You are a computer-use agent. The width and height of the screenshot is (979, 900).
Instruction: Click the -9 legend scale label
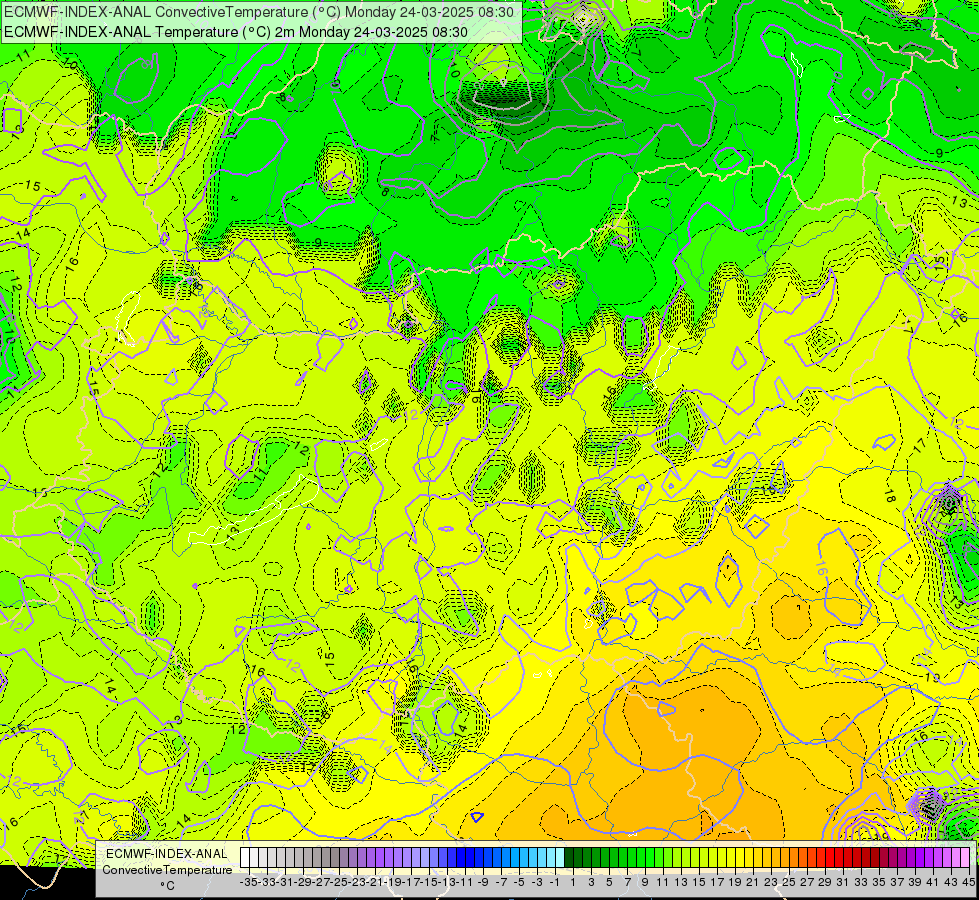(483, 883)
